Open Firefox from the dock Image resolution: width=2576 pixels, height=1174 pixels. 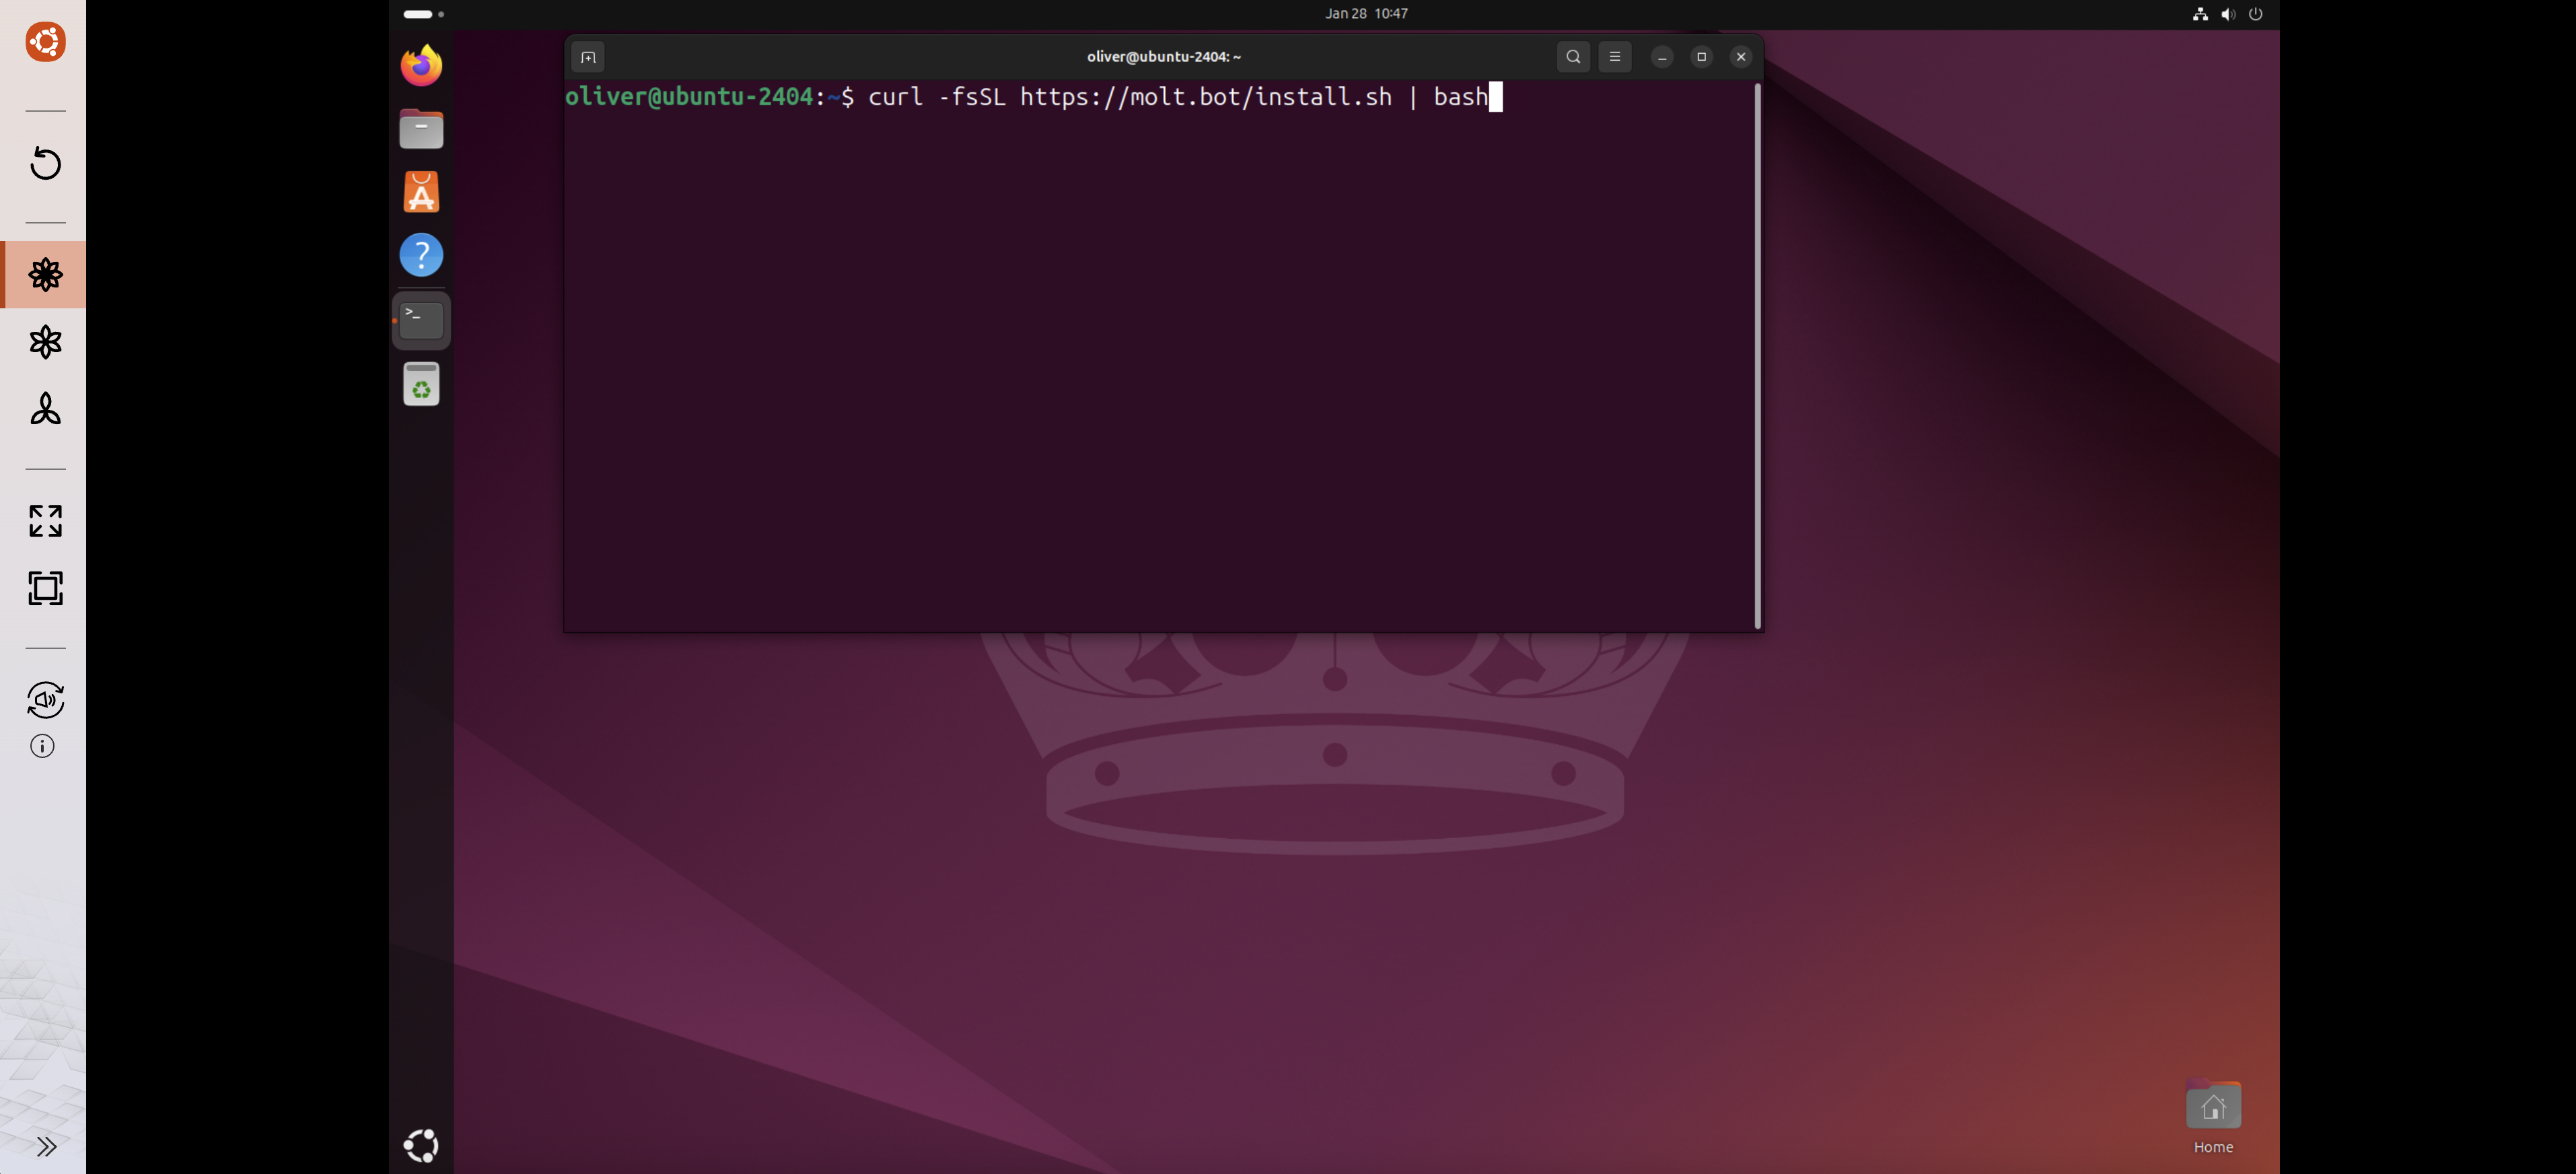[421, 65]
